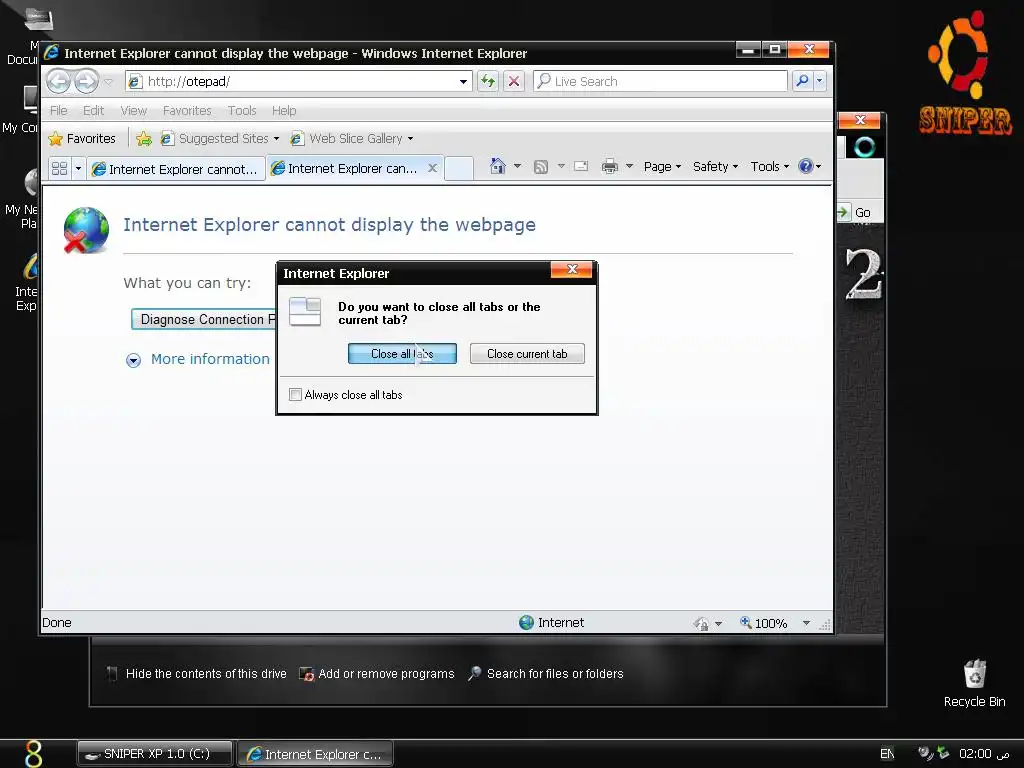The height and width of the screenshot is (768, 1024).
Task: Open Suggested Sites link
Action: coord(219,138)
